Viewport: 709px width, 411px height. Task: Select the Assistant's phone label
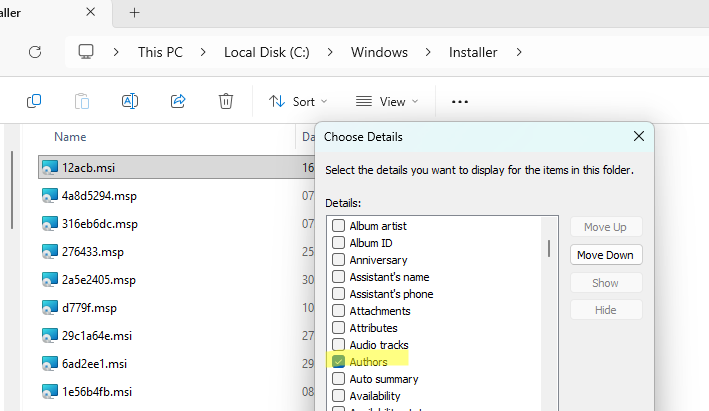[x=391, y=294]
